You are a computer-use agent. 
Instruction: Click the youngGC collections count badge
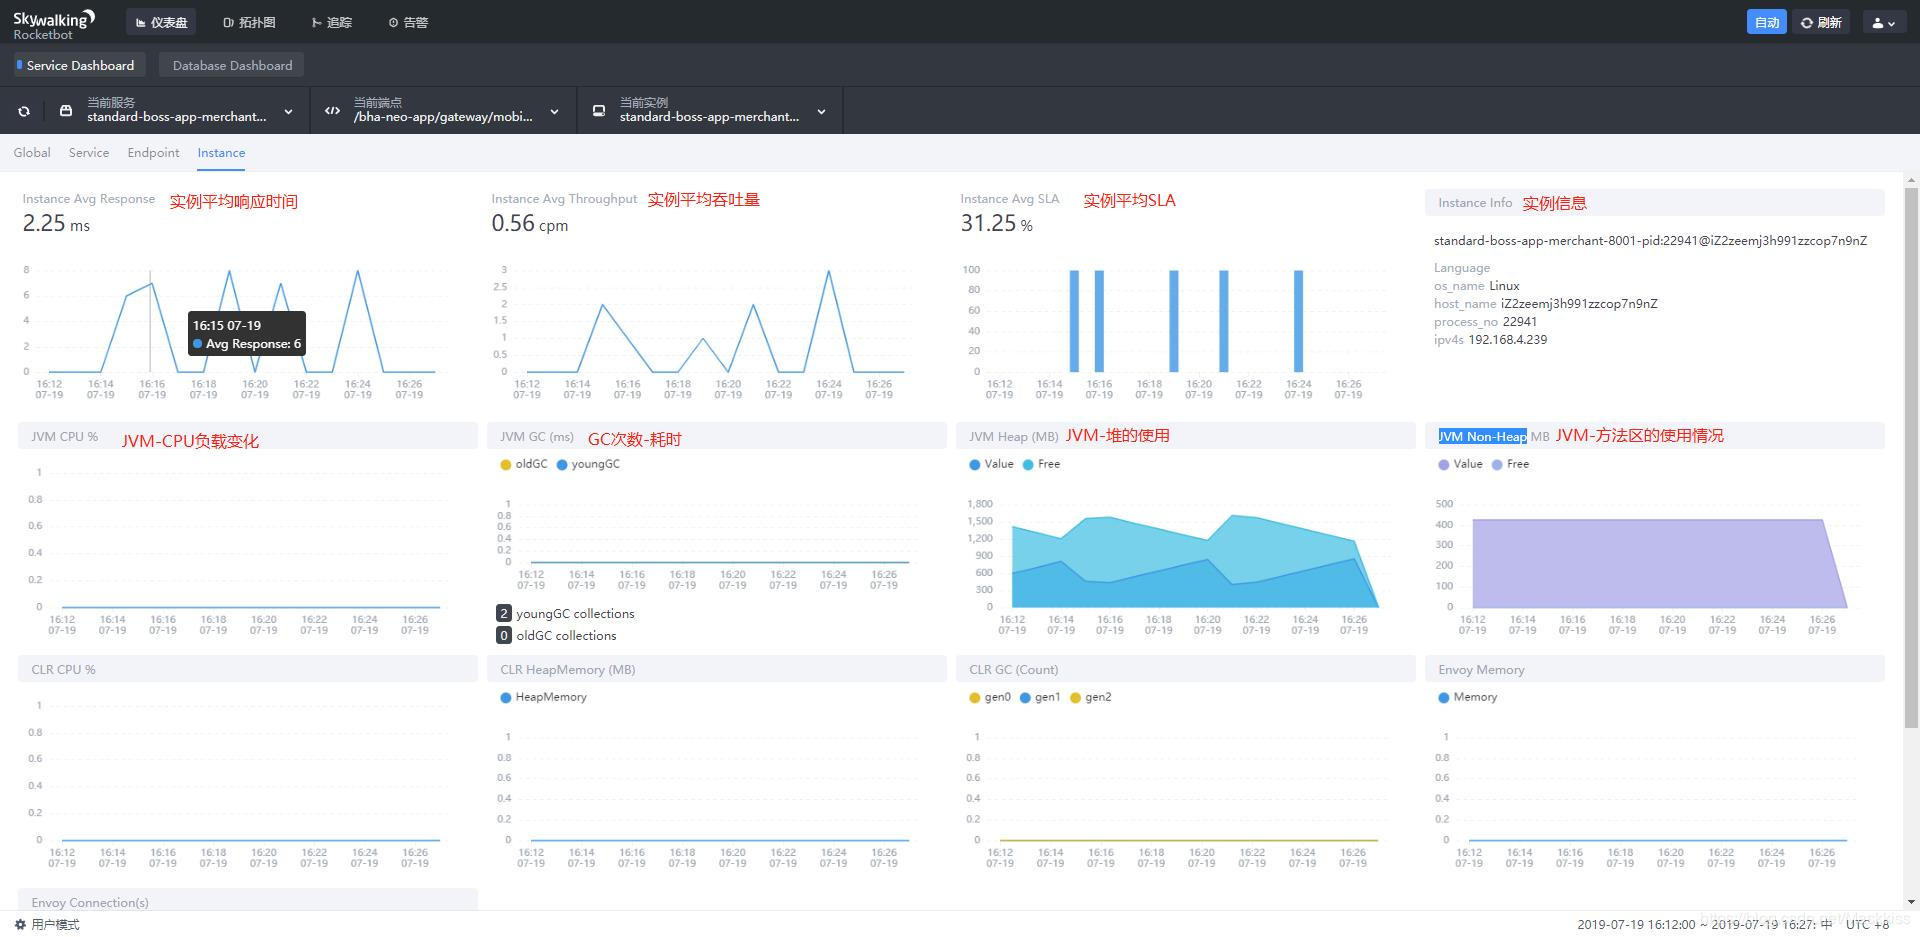(x=503, y=613)
